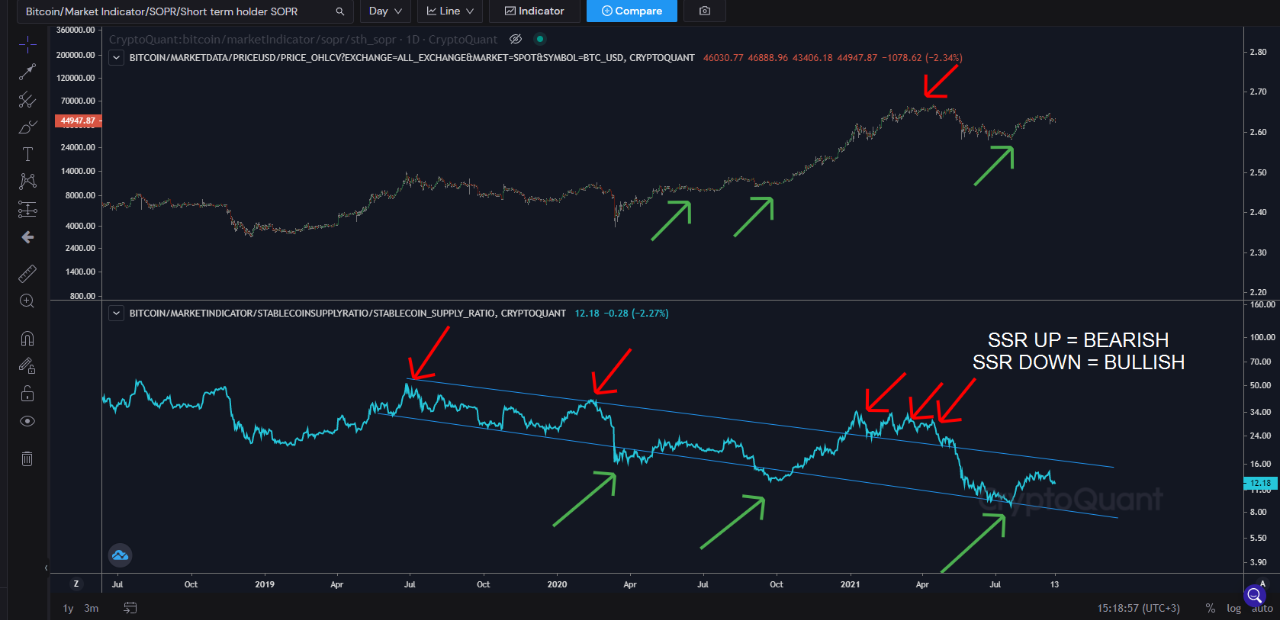Viewport: 1280px width, 620px height.
Task: Open the pitchfork and Gann tools
Action: click(27, 99)
